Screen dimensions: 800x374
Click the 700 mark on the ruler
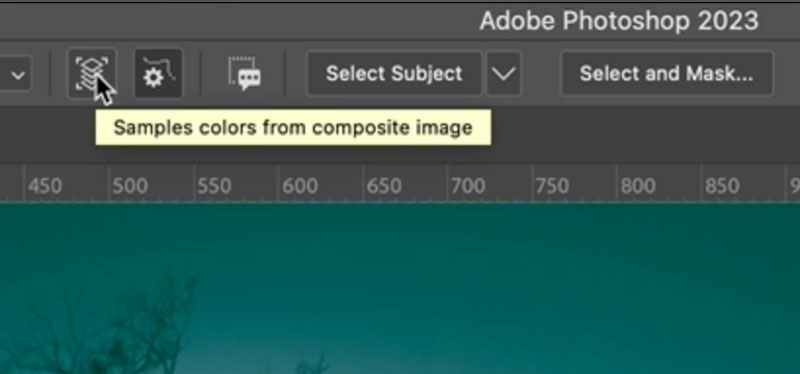point(468,186)
